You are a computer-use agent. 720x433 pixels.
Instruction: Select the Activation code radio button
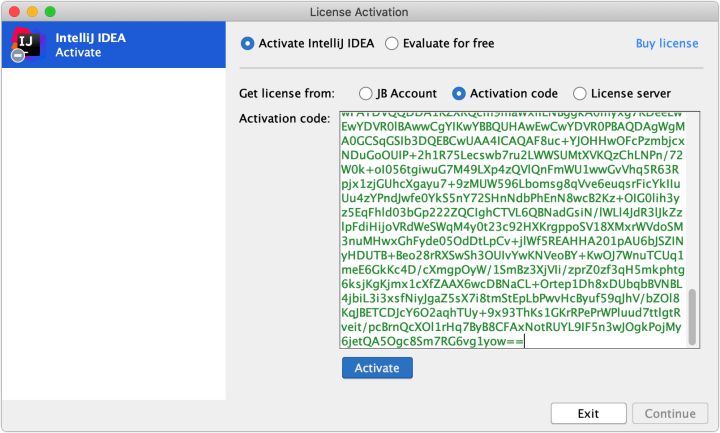click(459, 94)
